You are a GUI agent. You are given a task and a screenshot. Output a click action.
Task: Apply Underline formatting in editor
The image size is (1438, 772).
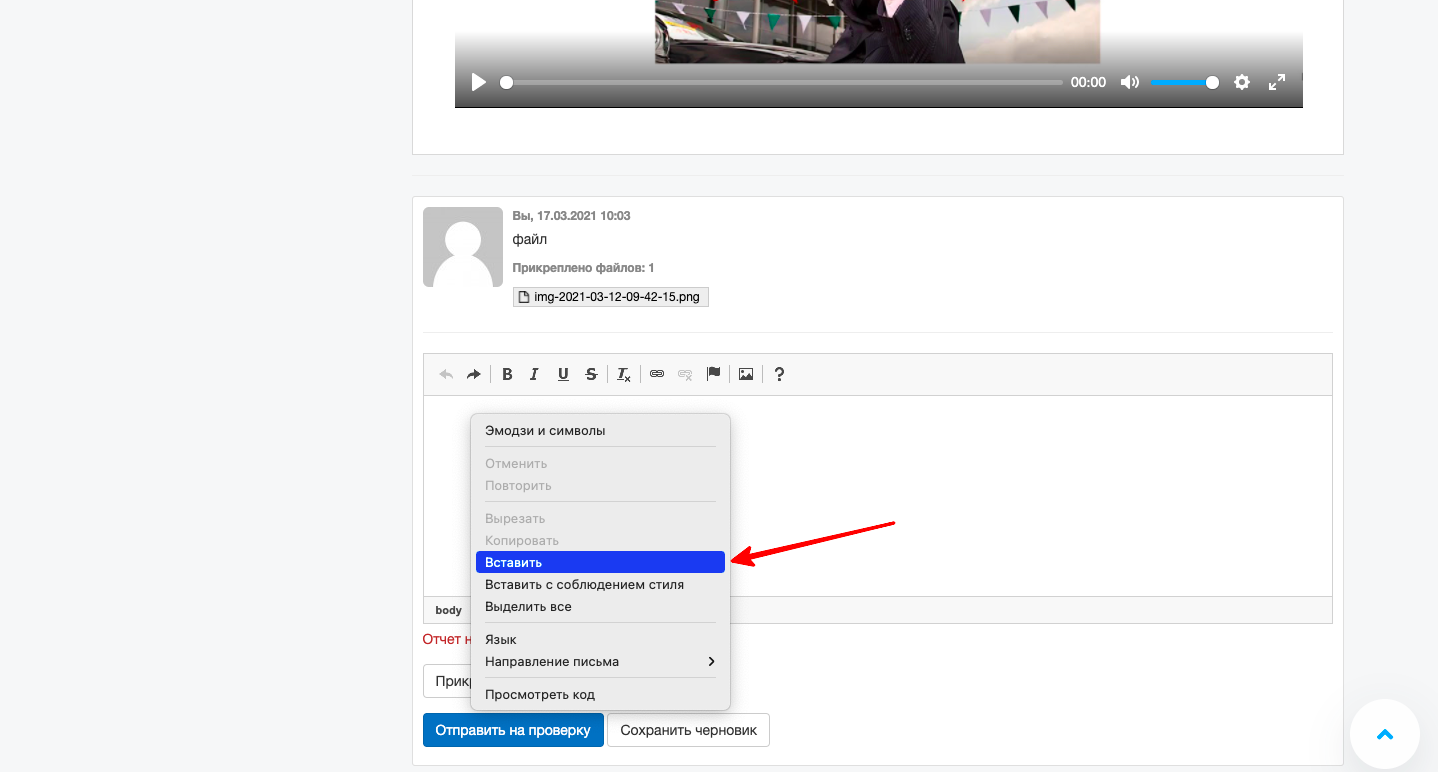pos(563,374)
